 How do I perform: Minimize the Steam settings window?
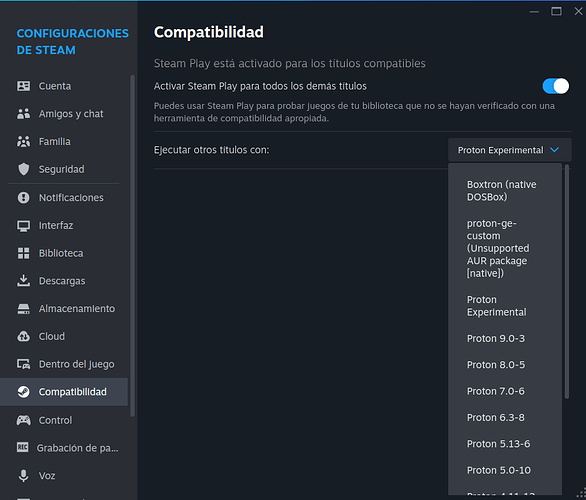coord(534,12)
